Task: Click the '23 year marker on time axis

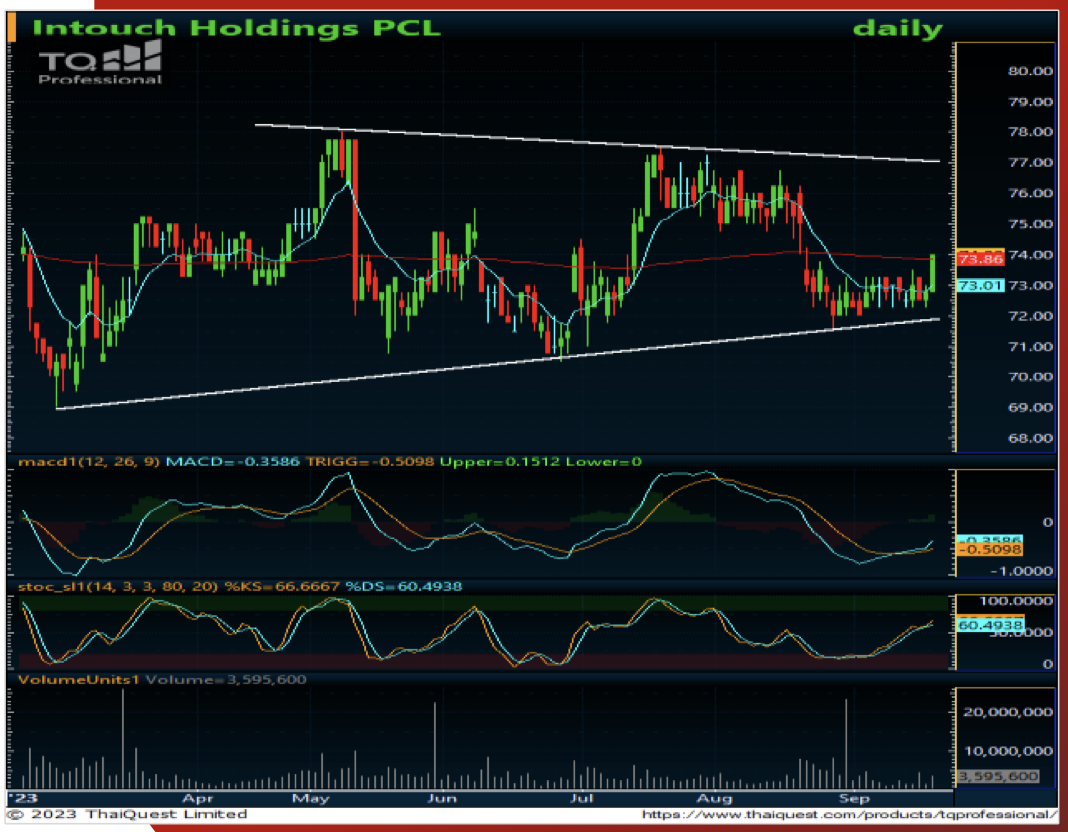Action: pos(23,799)
